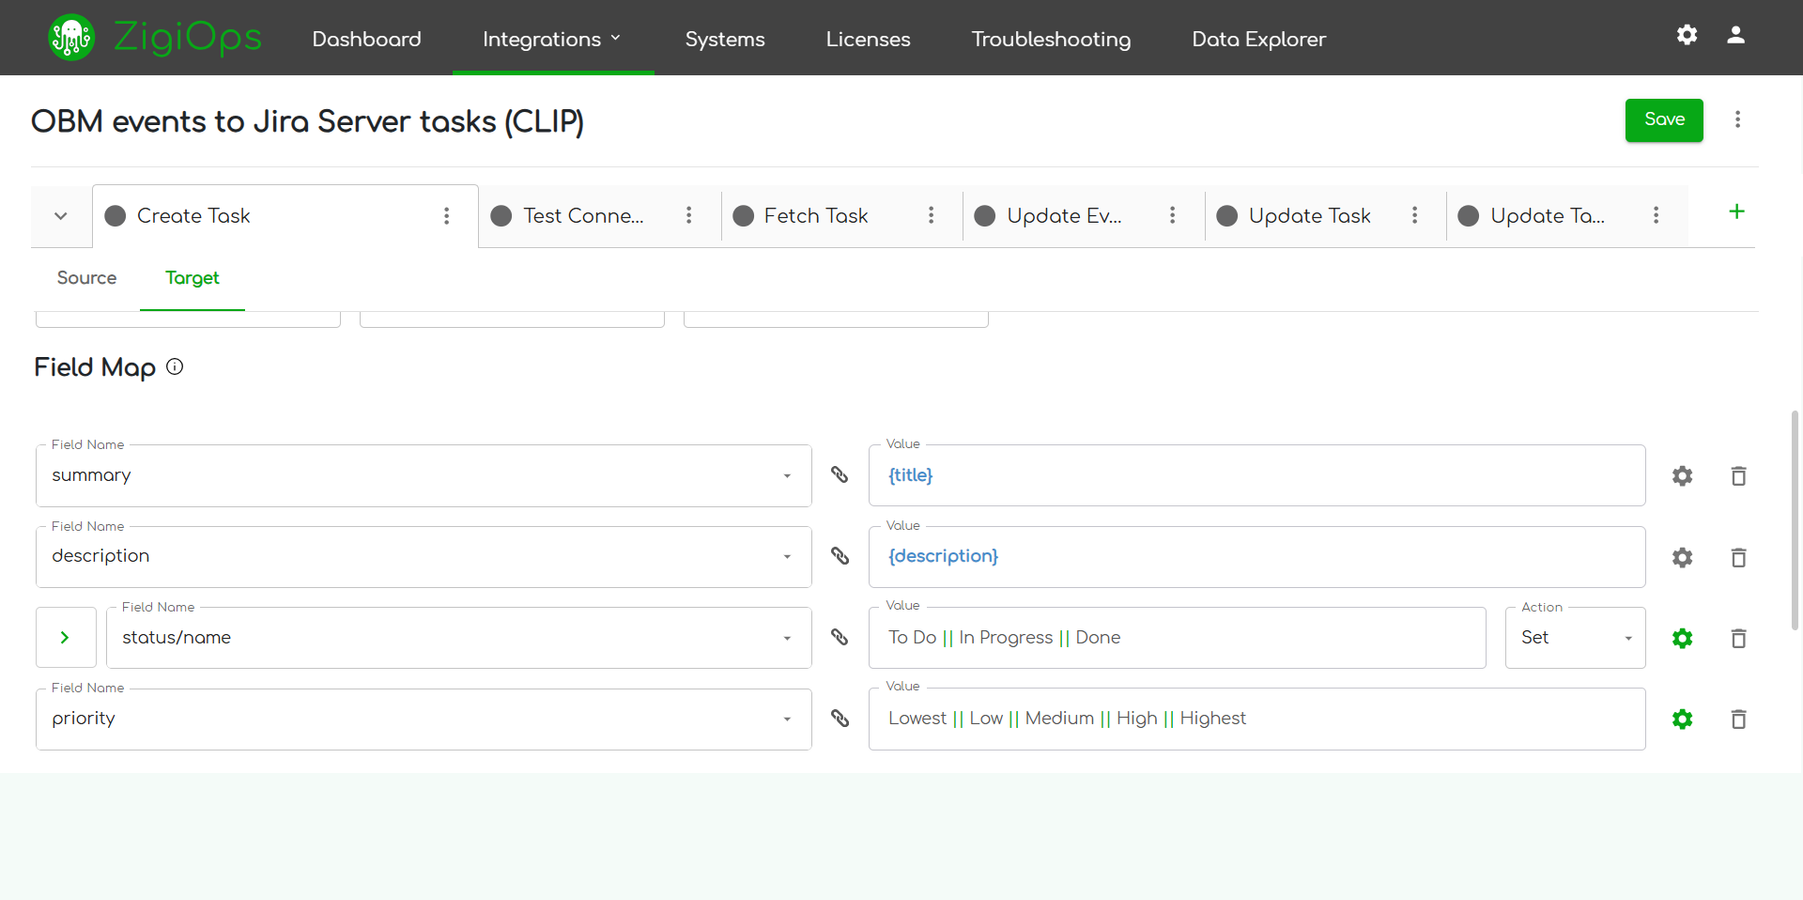Toggle Fetch Task status circle
Screen dimensions: 1803x900
point(743,216)
